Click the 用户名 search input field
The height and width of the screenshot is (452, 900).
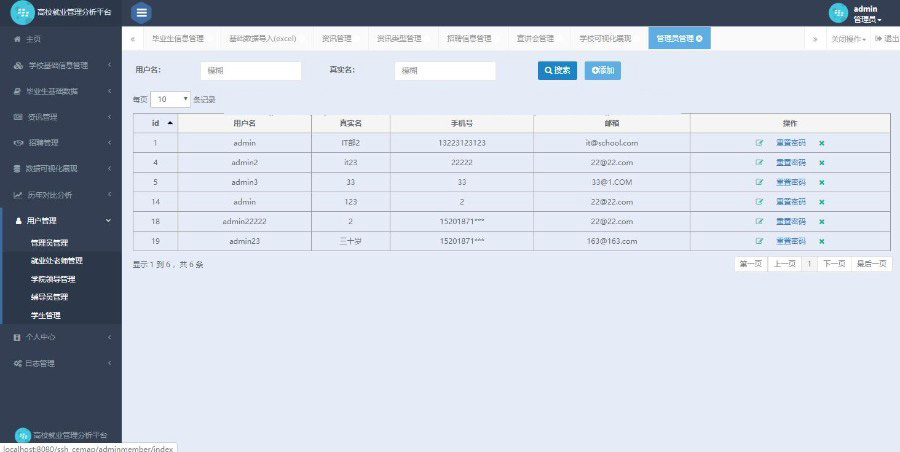[250, 71]
